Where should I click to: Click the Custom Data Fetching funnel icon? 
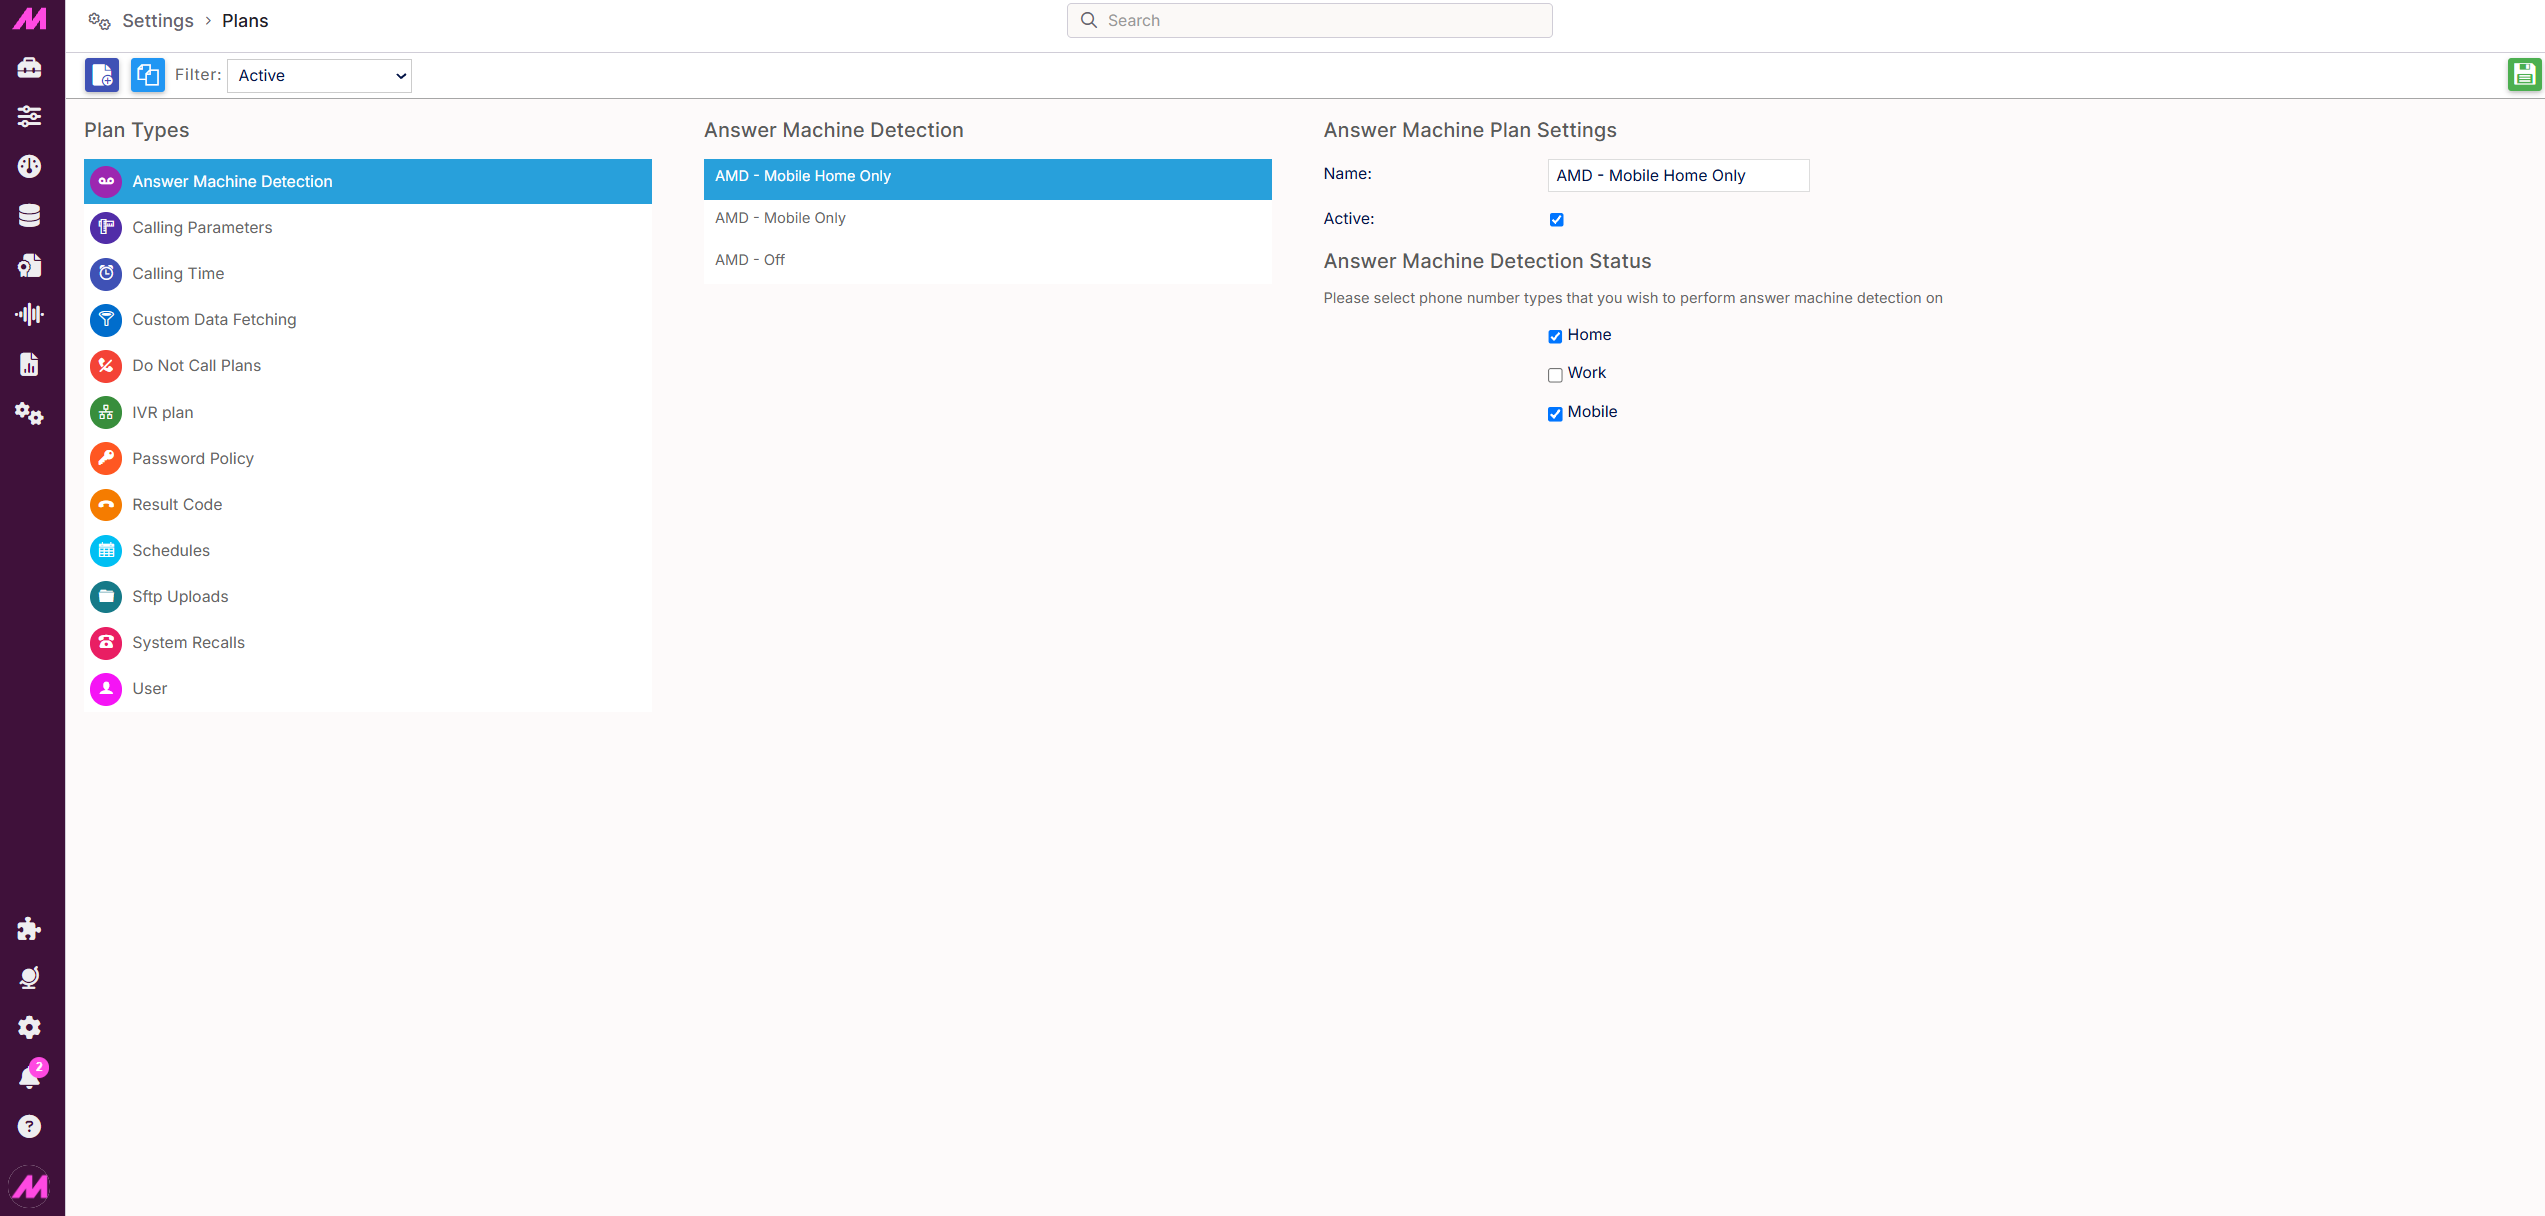pos(106,320)
